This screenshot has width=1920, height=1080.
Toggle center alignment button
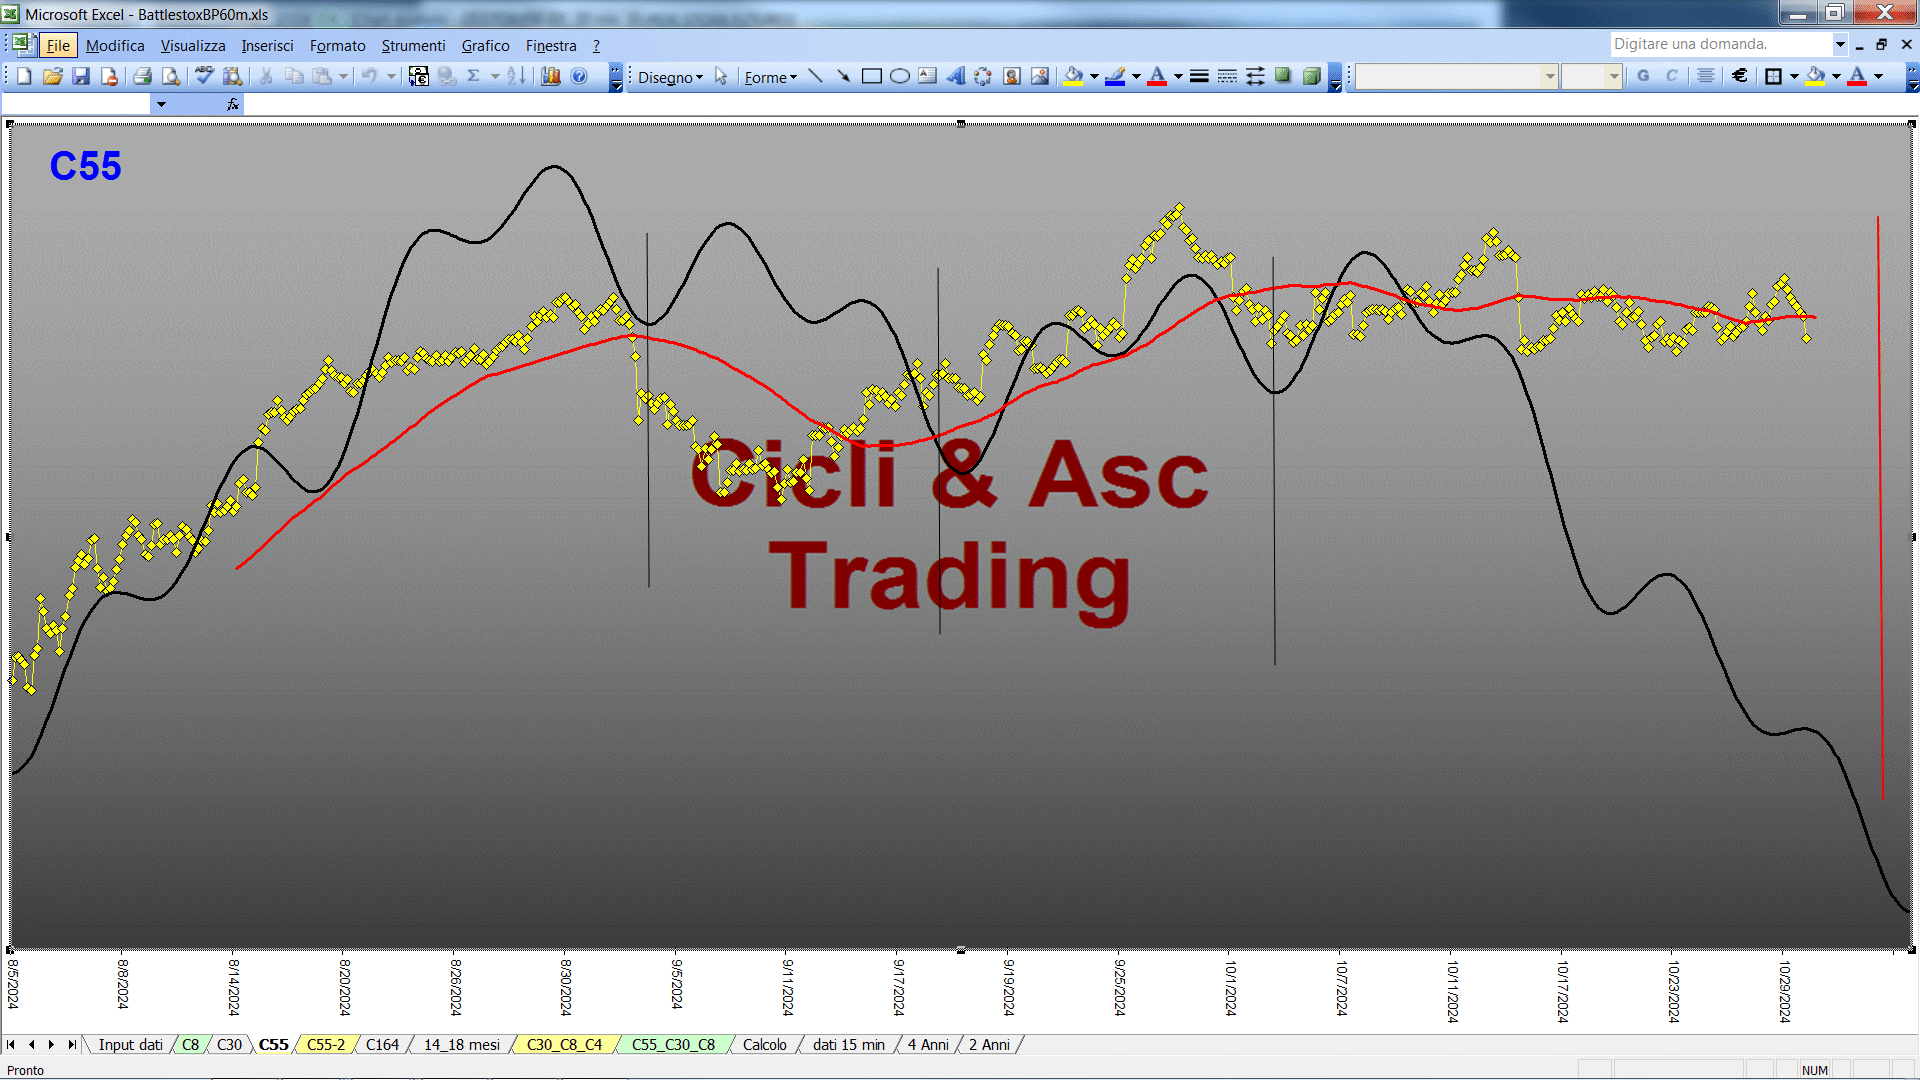click(1706, 76)
